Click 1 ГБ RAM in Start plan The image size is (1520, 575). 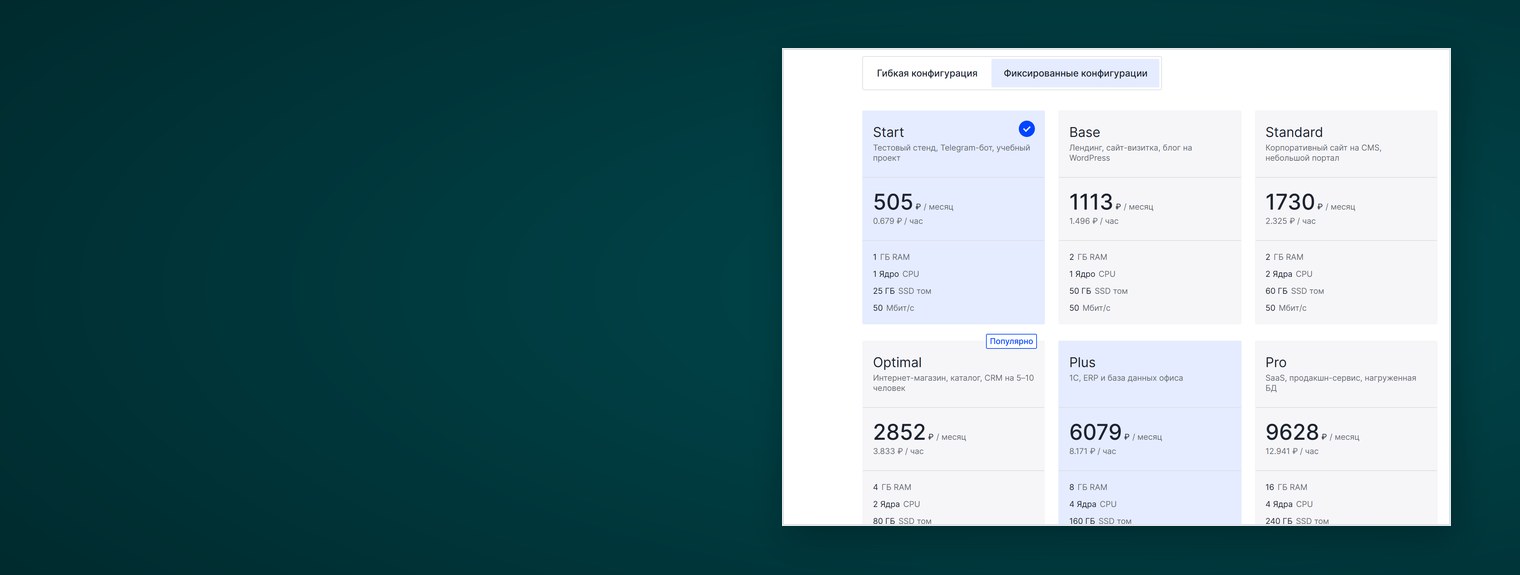click(891, 257)
